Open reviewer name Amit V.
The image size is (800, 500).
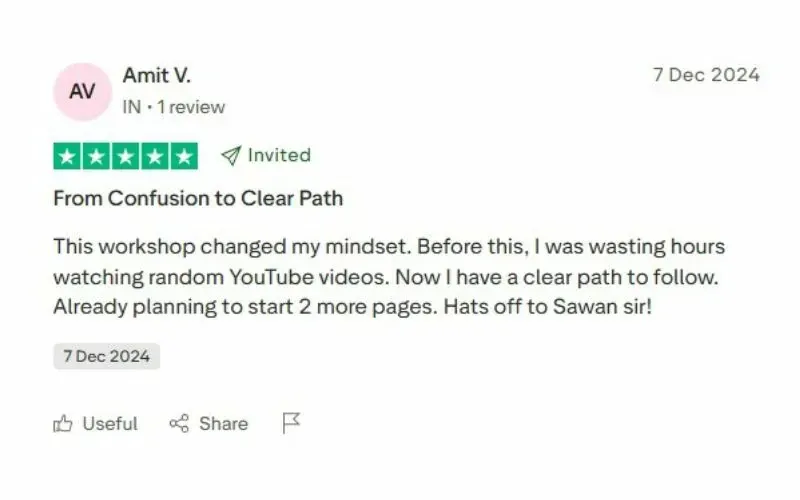click(x=157, y=76)
